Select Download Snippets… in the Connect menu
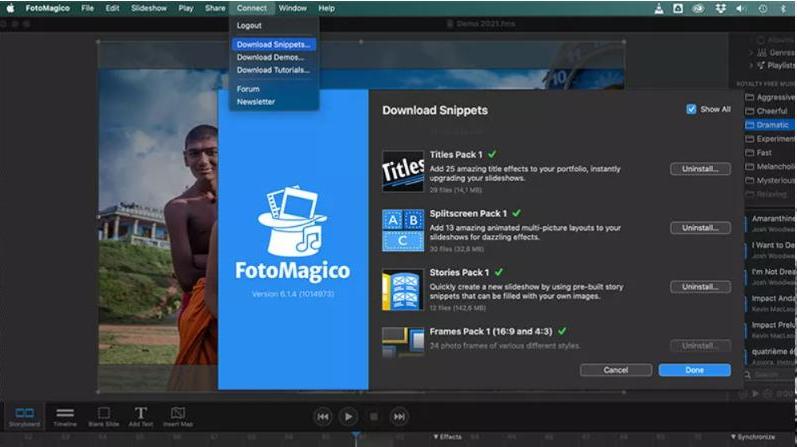This screenshot has width=797, height=447. (273, 45)
